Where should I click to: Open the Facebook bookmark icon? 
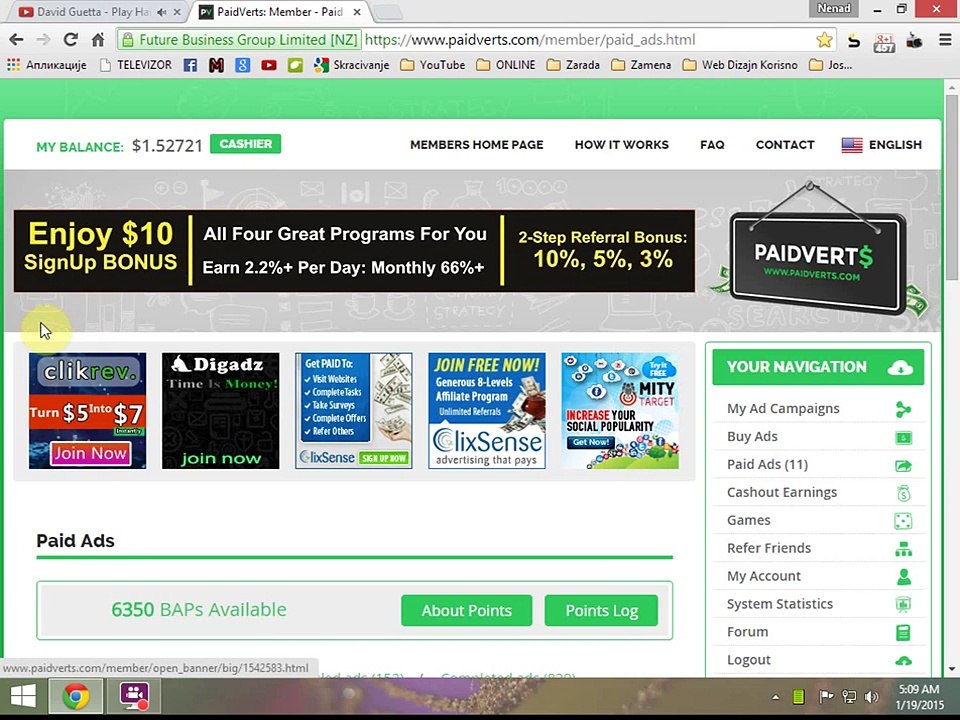click(190, 65)
